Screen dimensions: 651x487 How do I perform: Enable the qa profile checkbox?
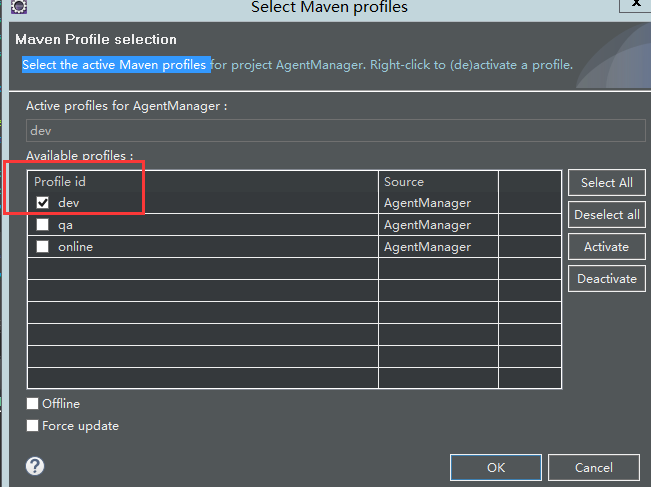pos(42,225)
